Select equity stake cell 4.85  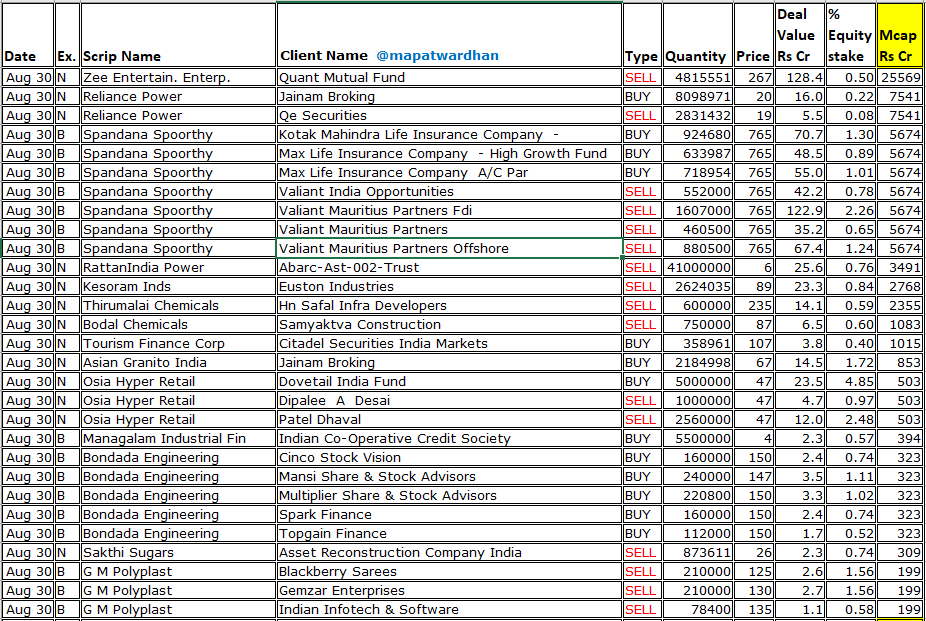[x=850, y=381]
